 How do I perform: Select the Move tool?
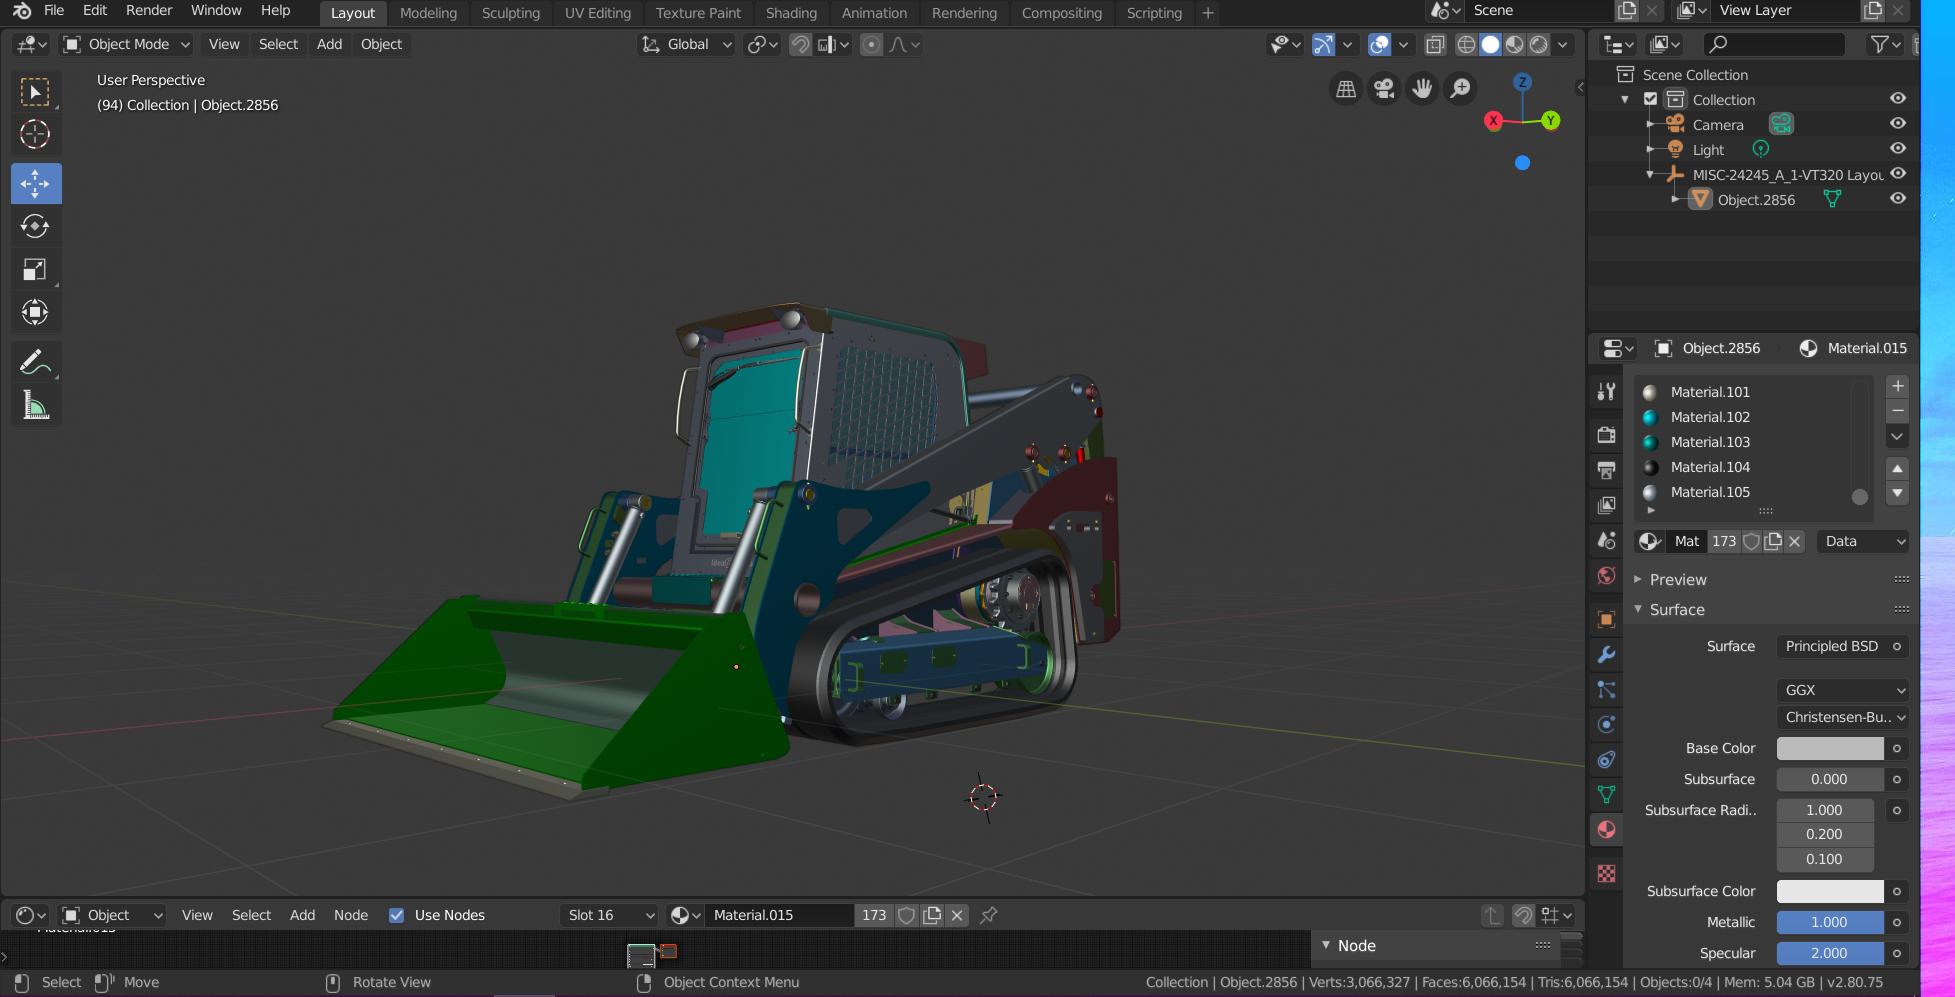[35, 183]
